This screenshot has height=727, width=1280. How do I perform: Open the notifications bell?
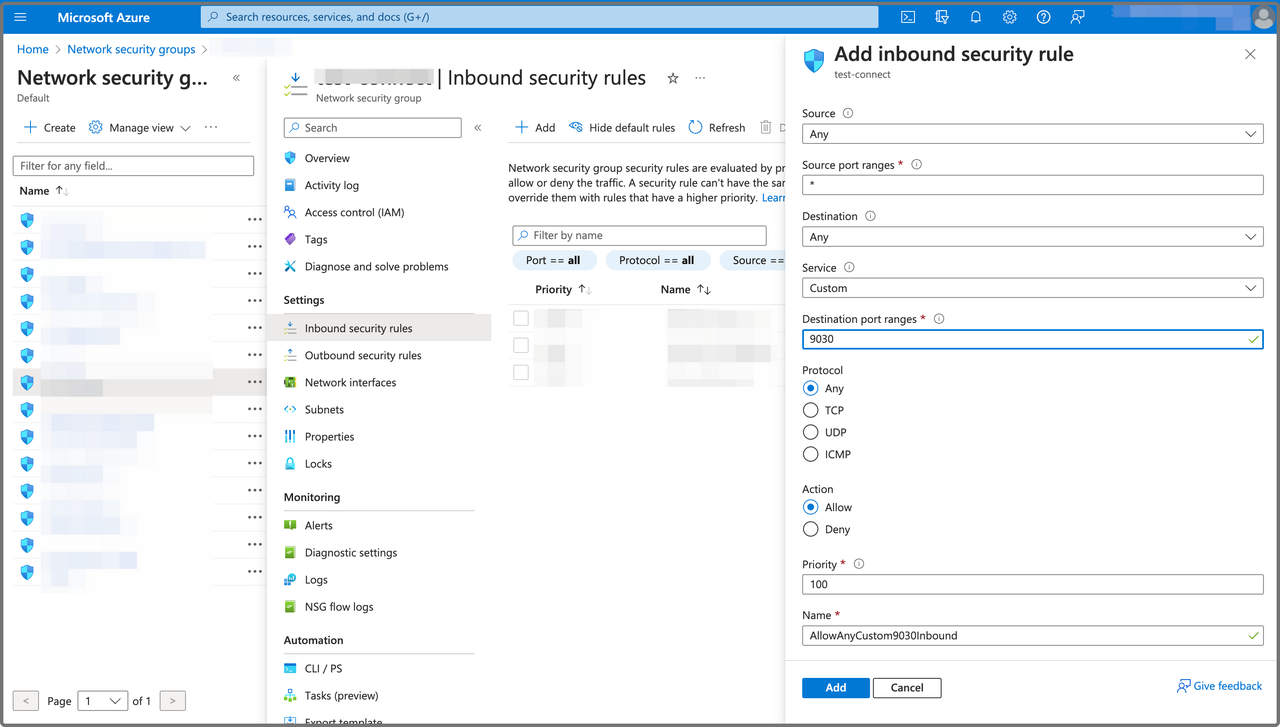[x=976, y=17]
